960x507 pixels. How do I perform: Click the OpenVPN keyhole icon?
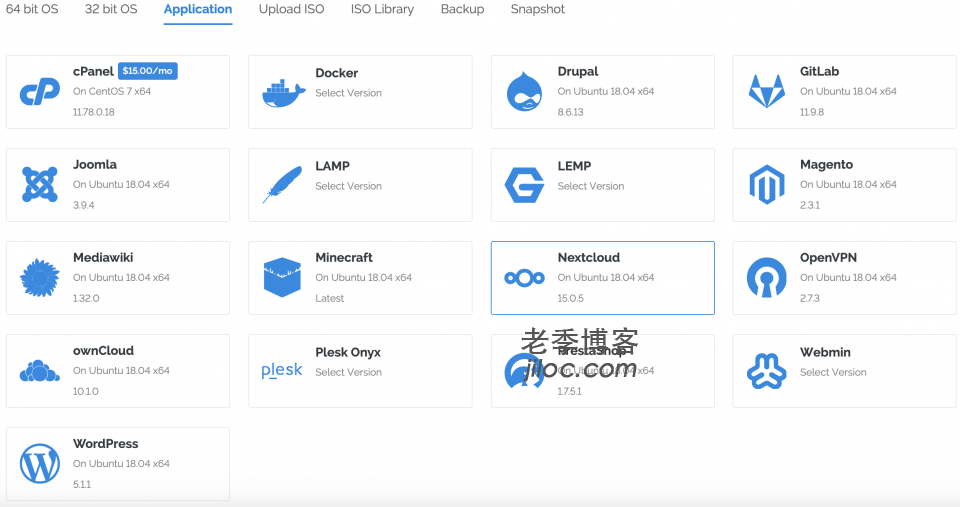[767, 277]
